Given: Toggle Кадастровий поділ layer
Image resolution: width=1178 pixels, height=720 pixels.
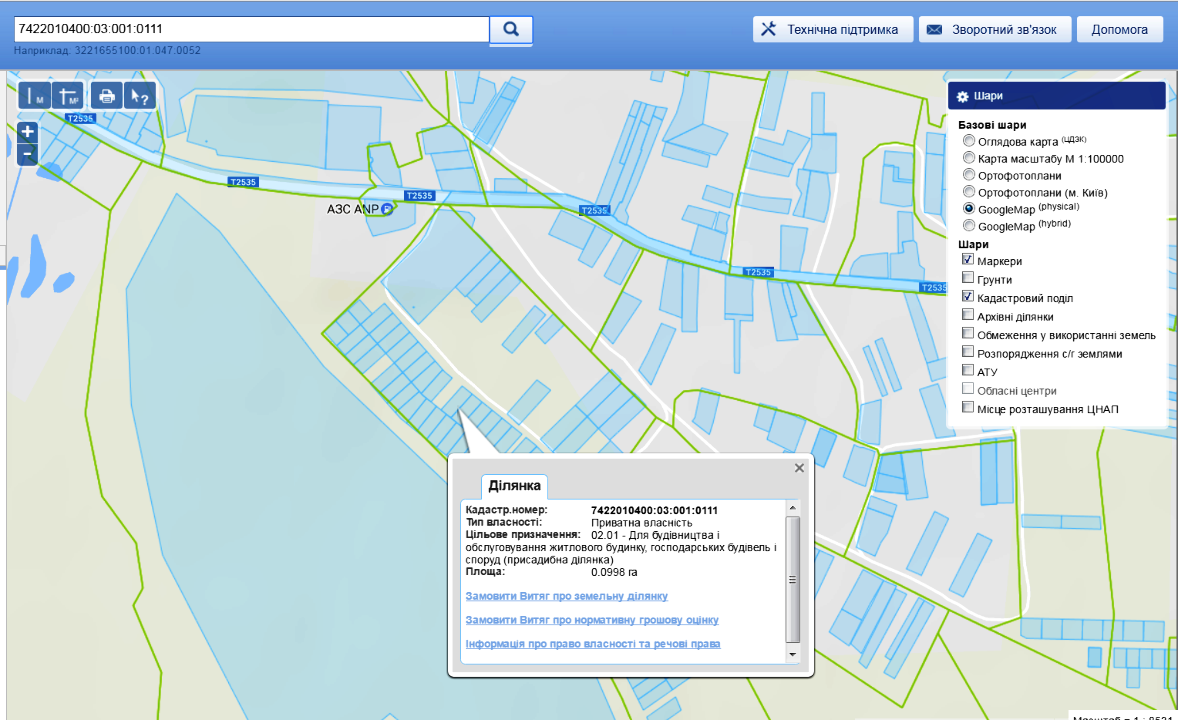Looking at the screenshot, I should [x=968, y=296].
